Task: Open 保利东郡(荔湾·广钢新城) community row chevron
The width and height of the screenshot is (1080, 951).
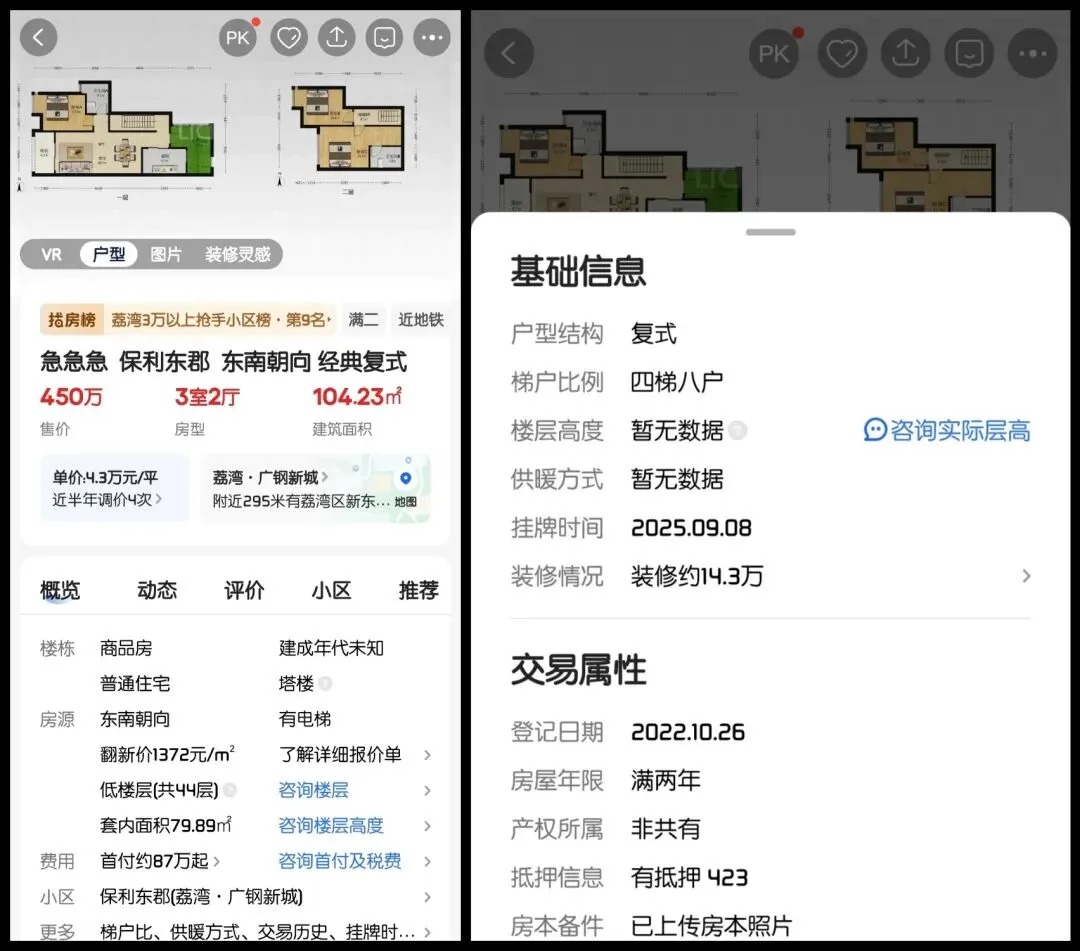Action: pyautogui.click(x=428, y=897)
